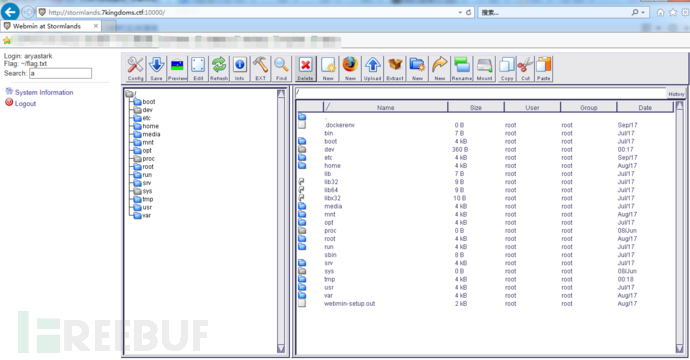Click parent directory folder icon in list
The width and height of the screenshot is (690, 360).
[302, 117]
